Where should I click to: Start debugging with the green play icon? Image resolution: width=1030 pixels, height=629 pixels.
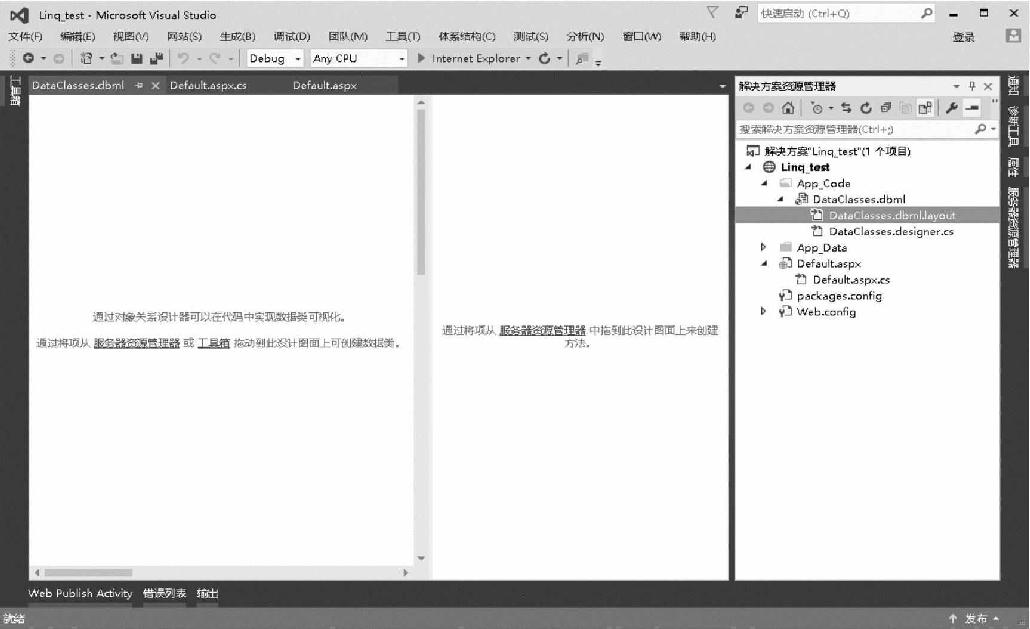click(x=421, y=58)
